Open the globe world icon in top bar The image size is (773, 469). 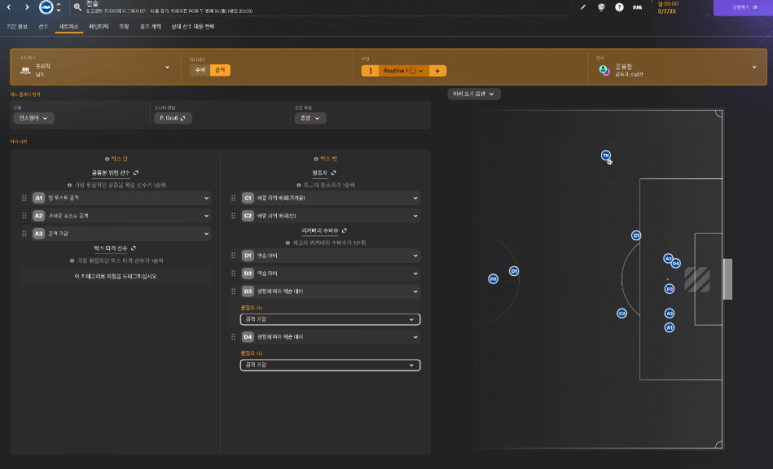[601, 7]
